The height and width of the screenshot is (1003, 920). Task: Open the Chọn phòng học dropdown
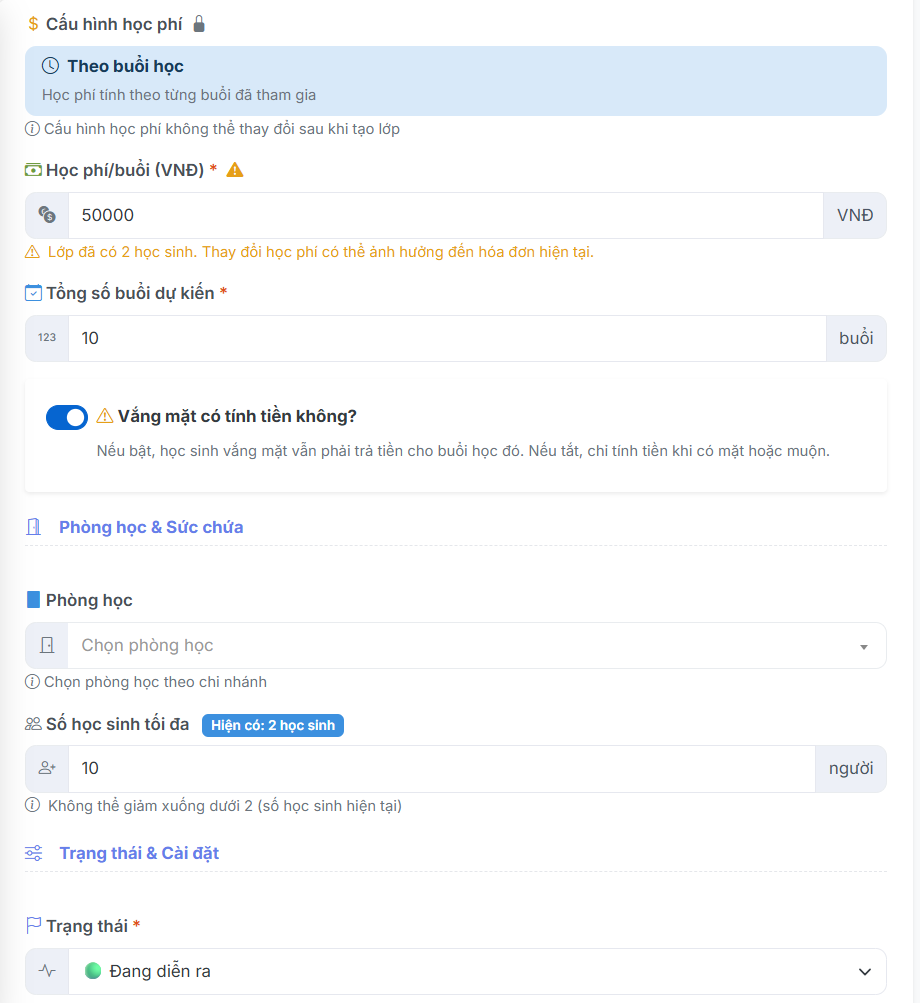(x=460, y=646)
